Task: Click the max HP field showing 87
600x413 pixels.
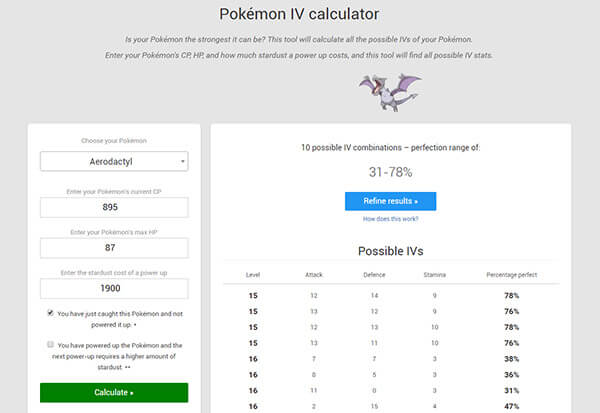Action: (114, 248)
